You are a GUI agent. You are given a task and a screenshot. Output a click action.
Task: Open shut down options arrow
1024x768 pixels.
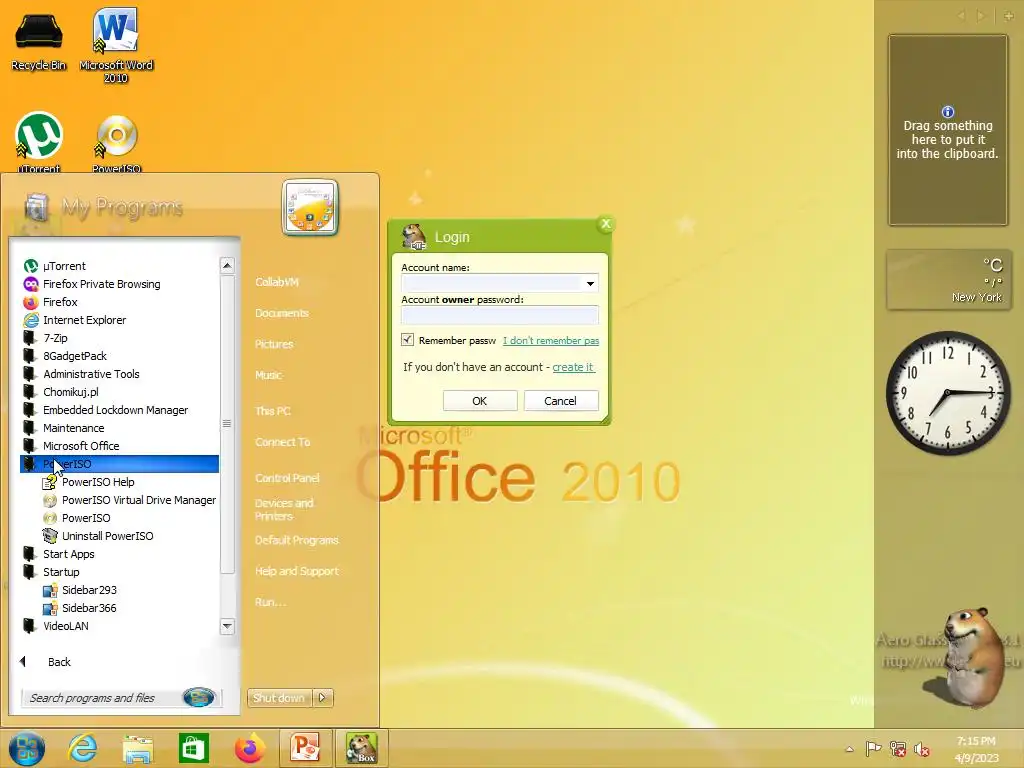tap(323, 698)
